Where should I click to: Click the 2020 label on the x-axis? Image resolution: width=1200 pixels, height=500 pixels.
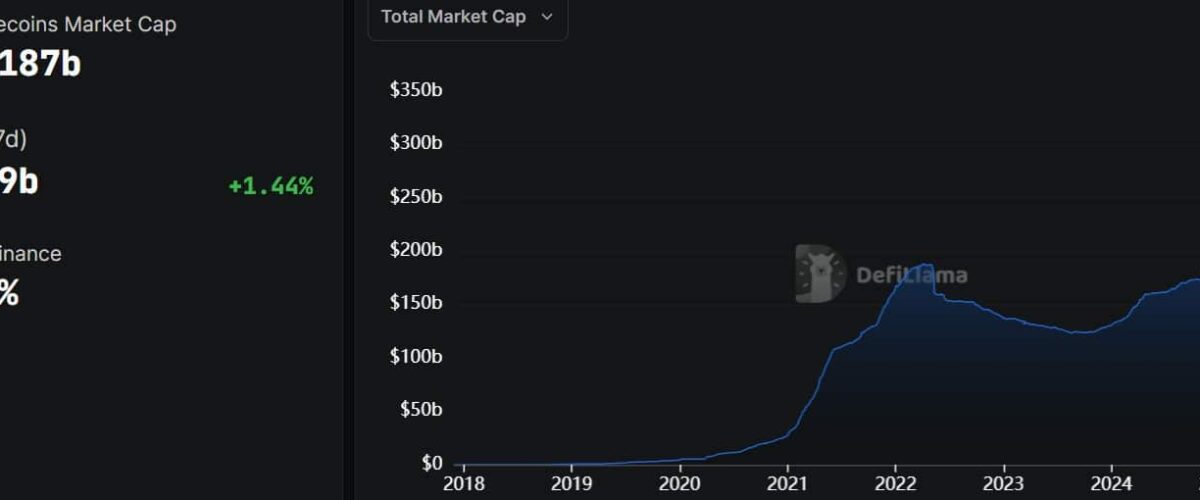point(679,485)
